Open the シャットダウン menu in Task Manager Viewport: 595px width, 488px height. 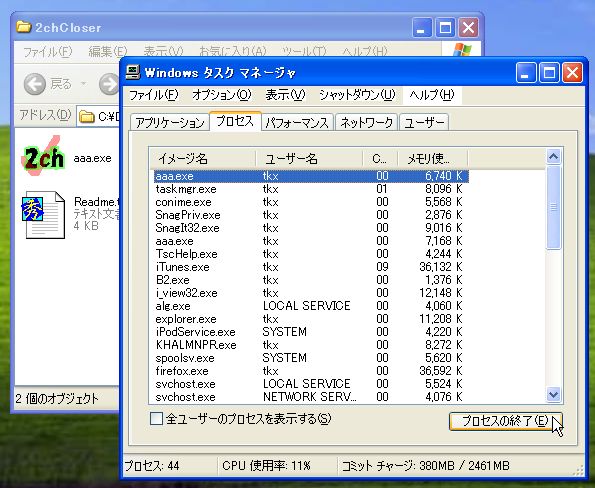pos(357,95)
